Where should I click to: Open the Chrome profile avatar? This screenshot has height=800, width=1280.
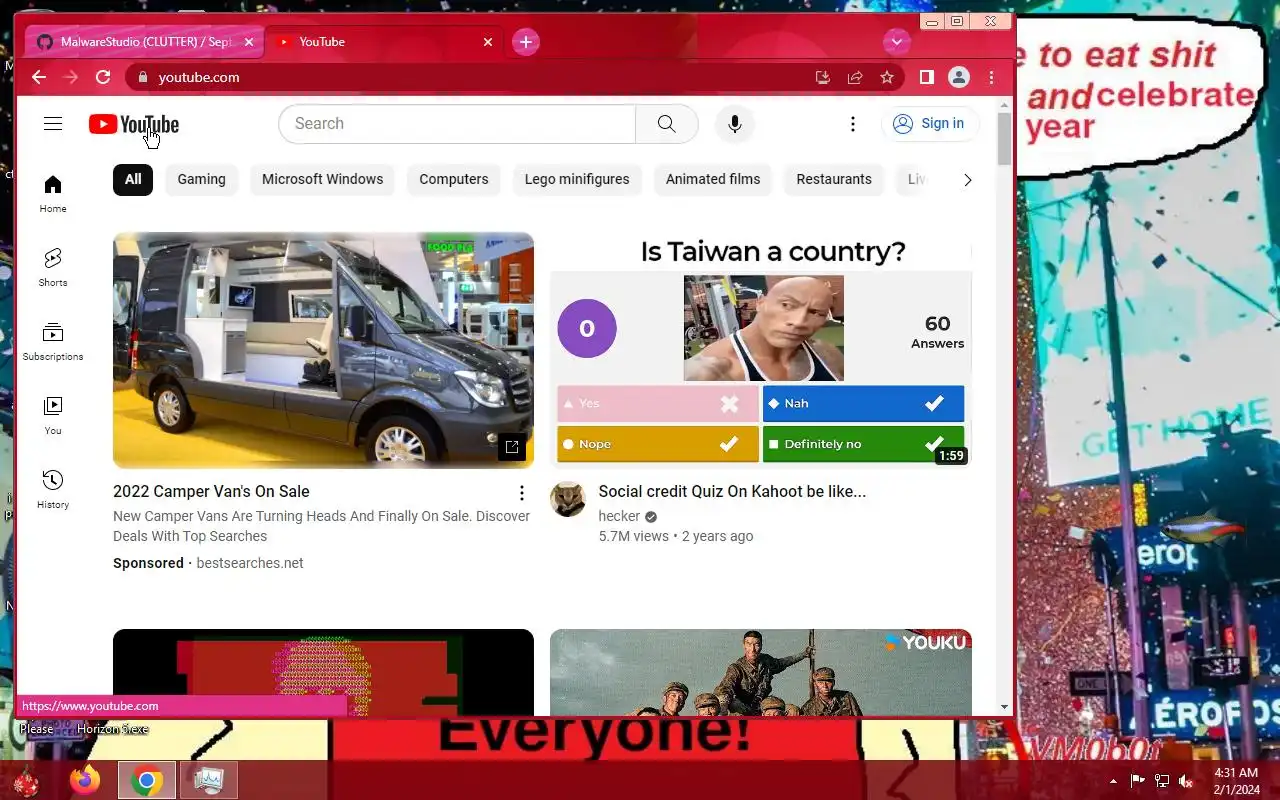pos(959,77)
